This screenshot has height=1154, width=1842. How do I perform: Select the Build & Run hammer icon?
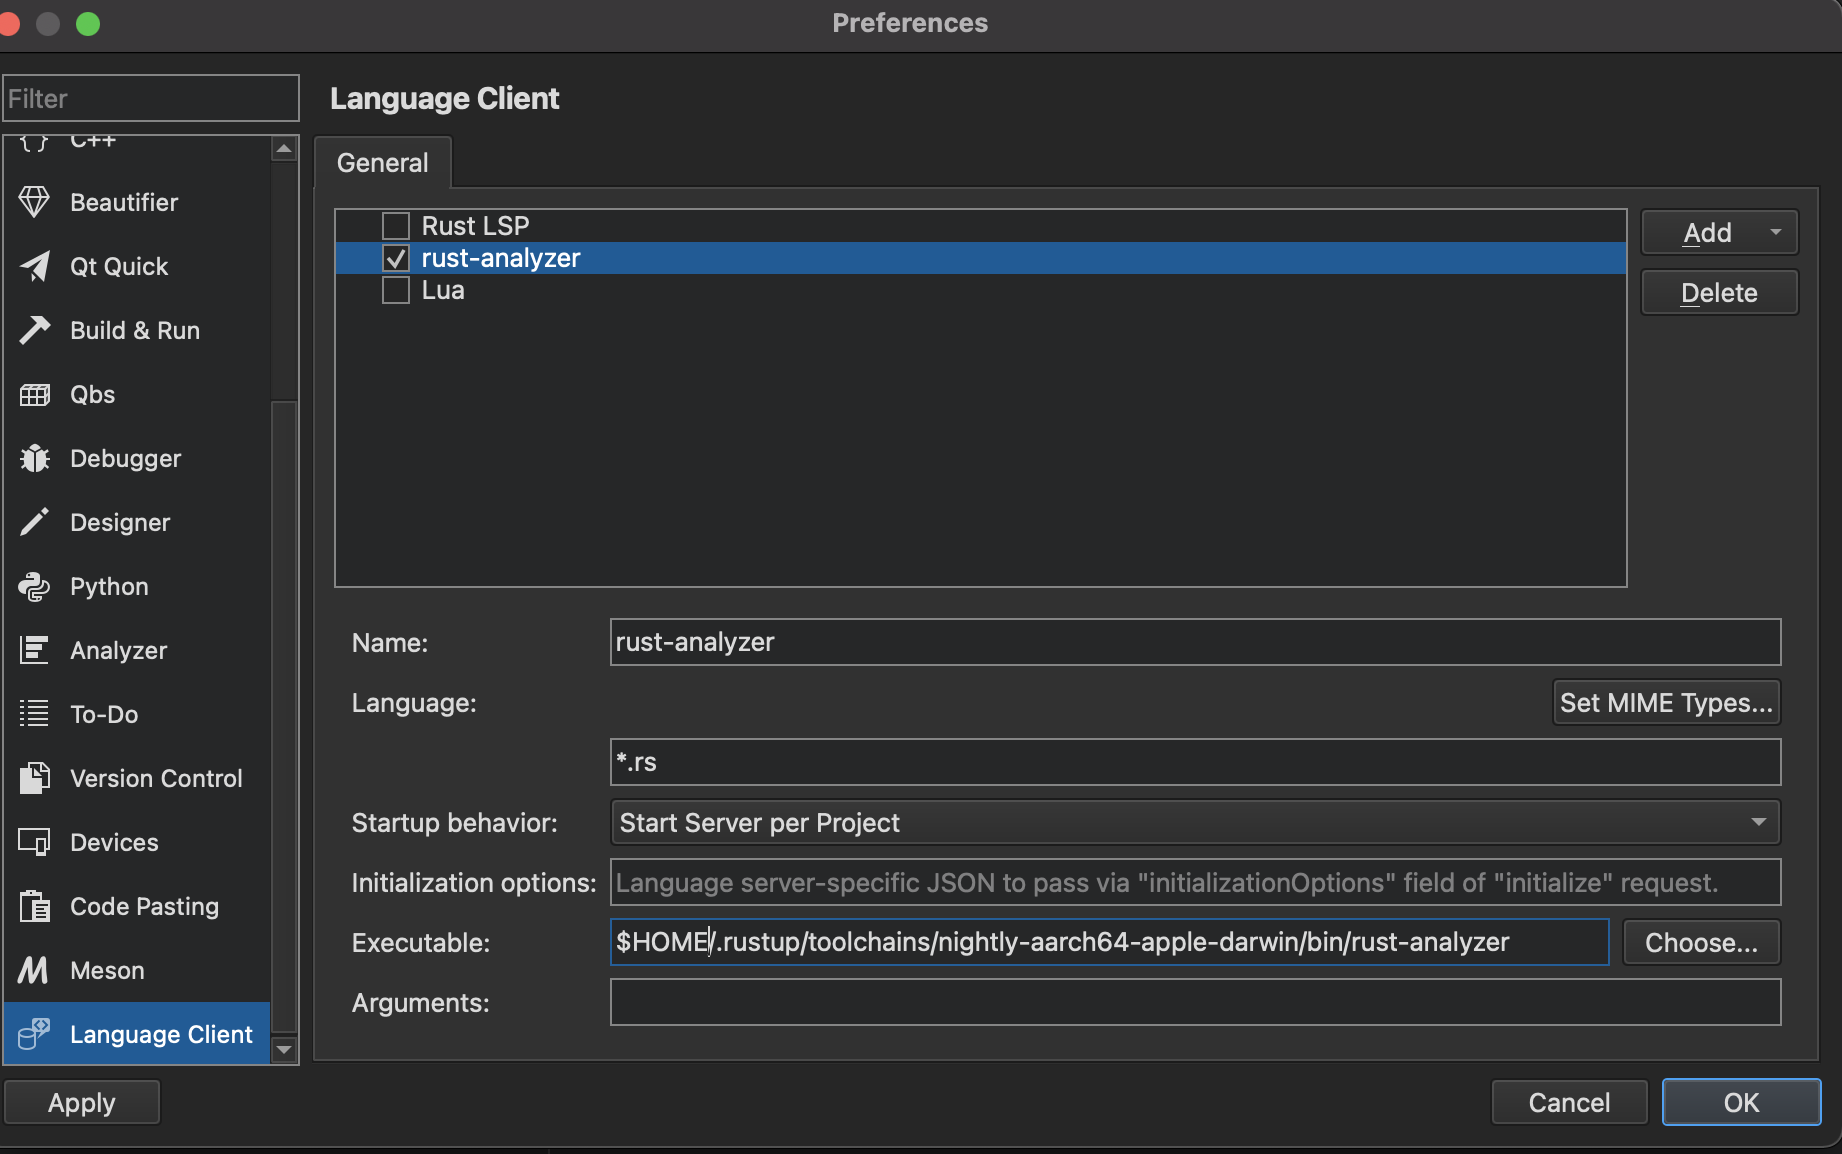point(34,330)
